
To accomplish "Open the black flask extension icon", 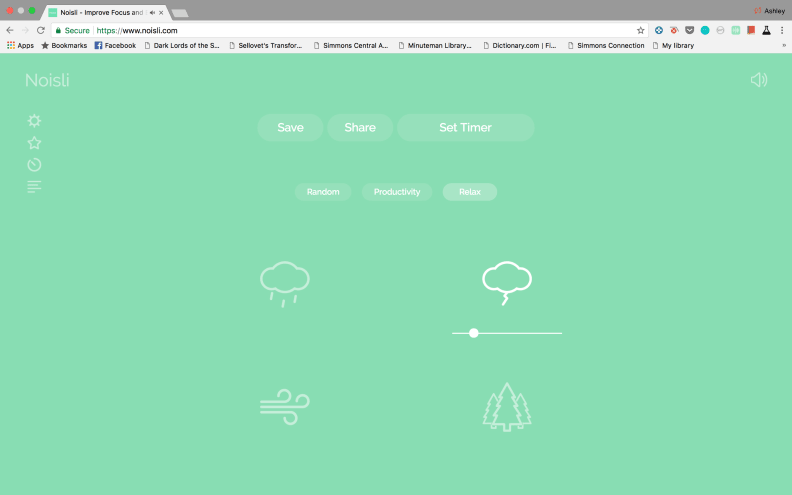I will 766,30.
